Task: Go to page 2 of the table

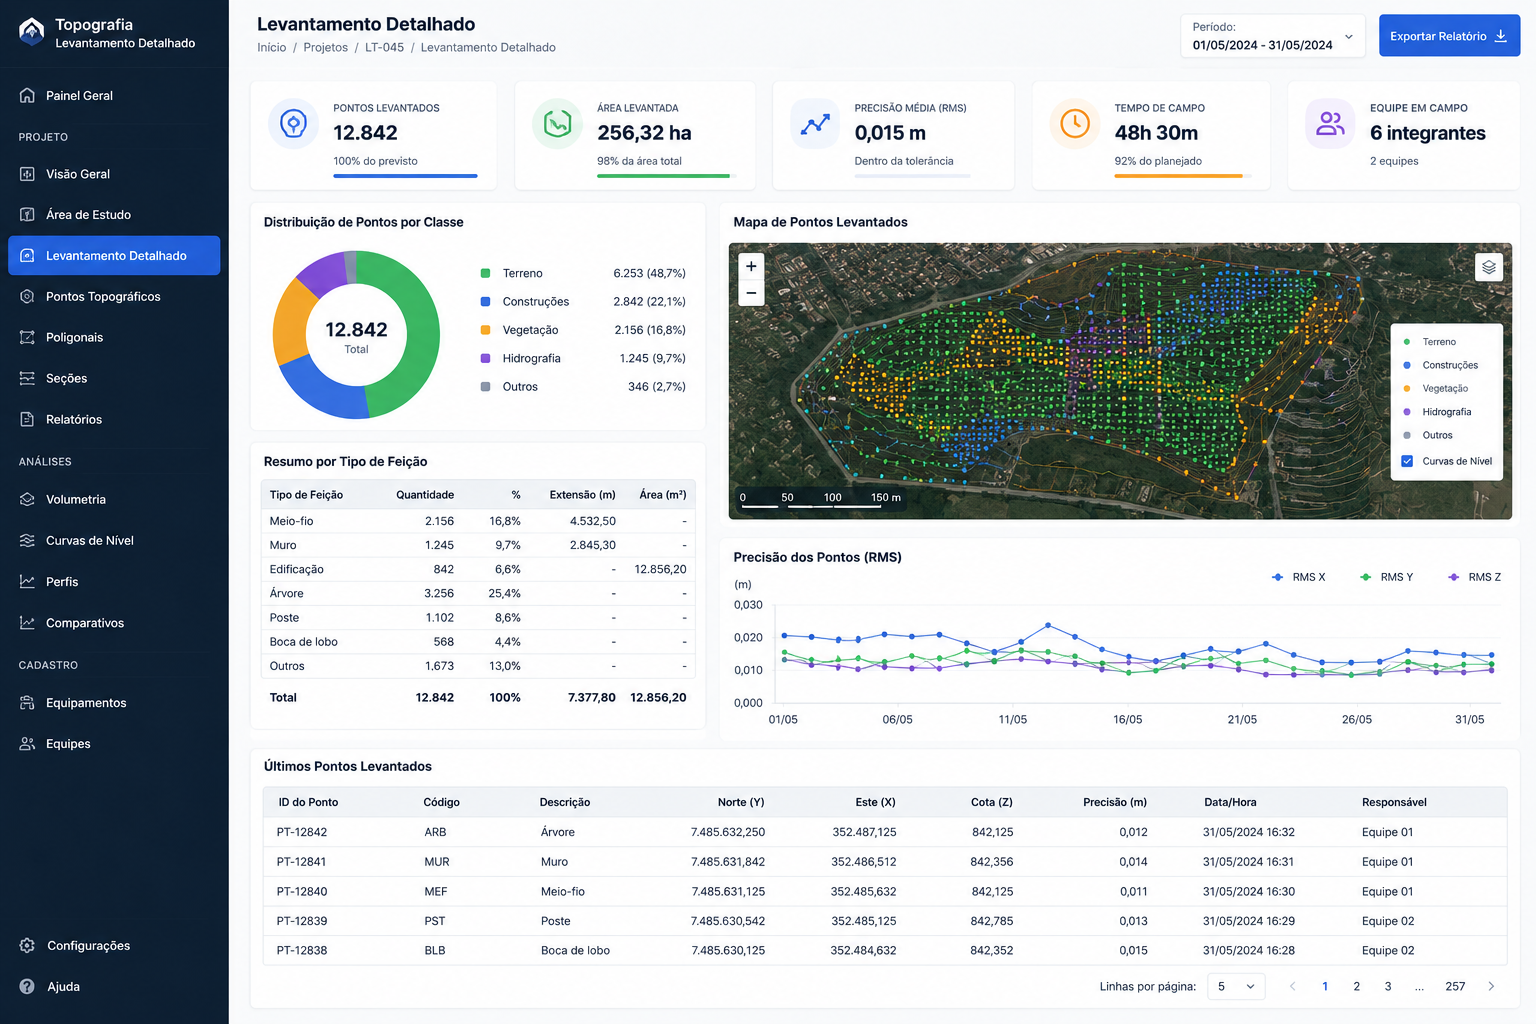Action: (x=1357, y=987)
